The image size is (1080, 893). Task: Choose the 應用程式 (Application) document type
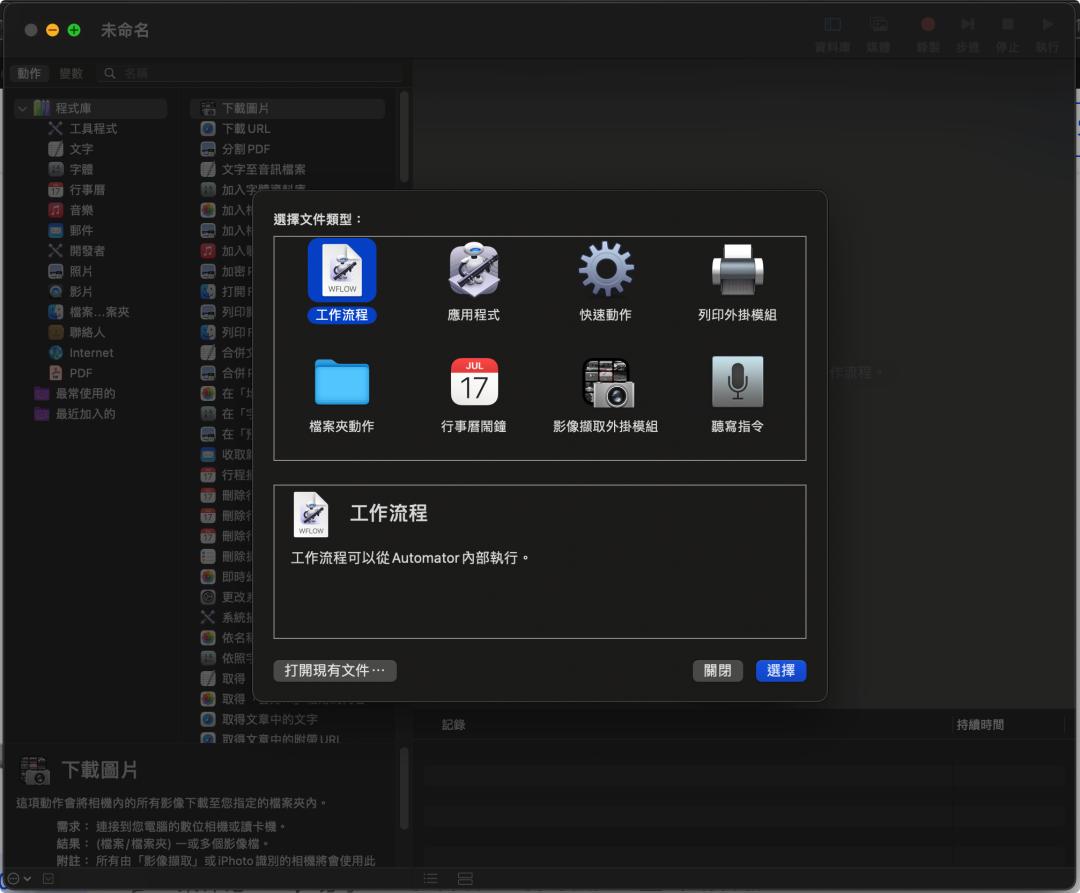[474, 270]
